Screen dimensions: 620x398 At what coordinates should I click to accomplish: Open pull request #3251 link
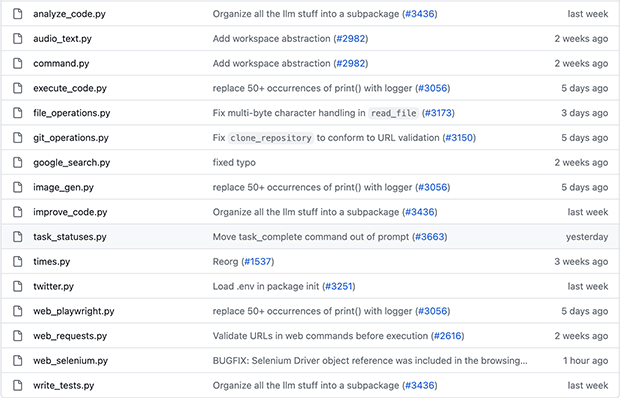tap(338, 286)
